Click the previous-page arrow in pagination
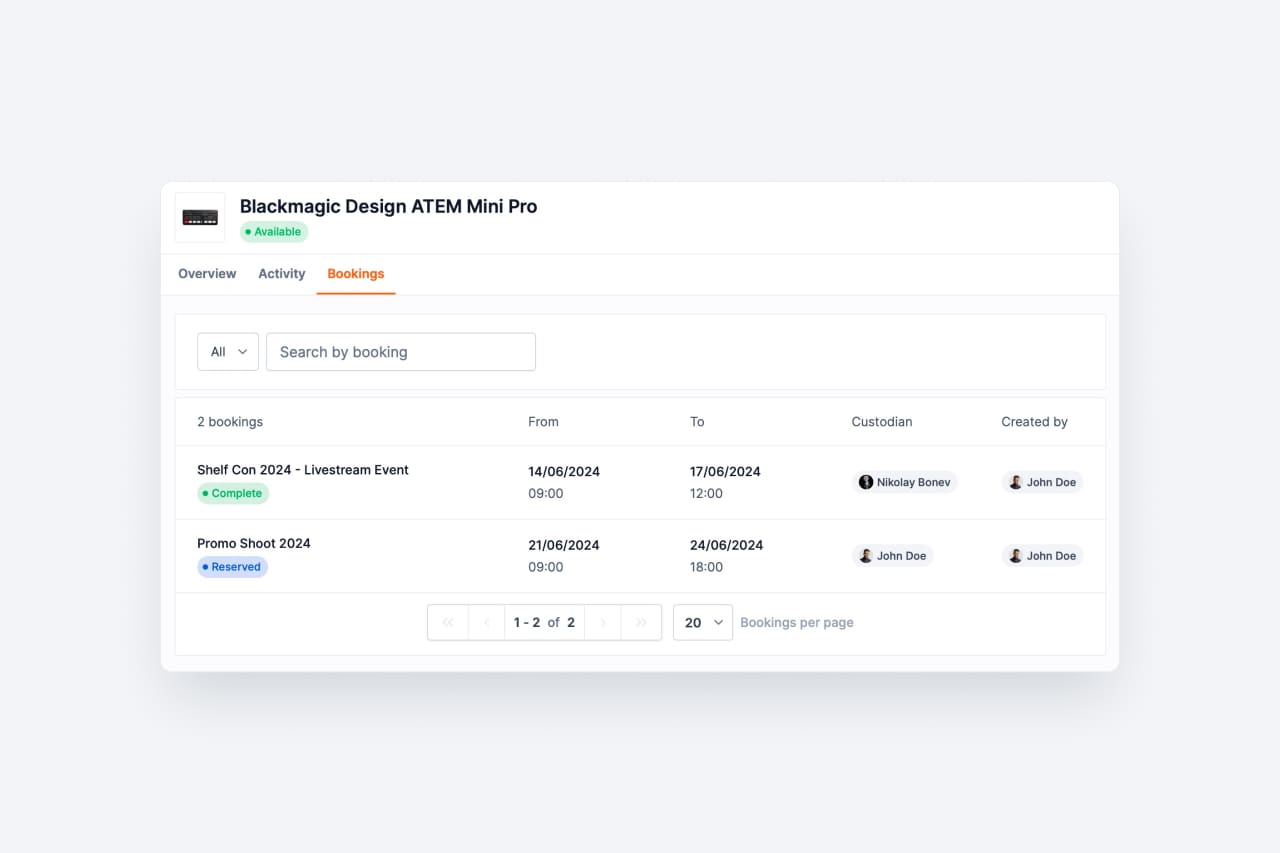Screen dimensions: 1280x853 click(x=486, y=622)
